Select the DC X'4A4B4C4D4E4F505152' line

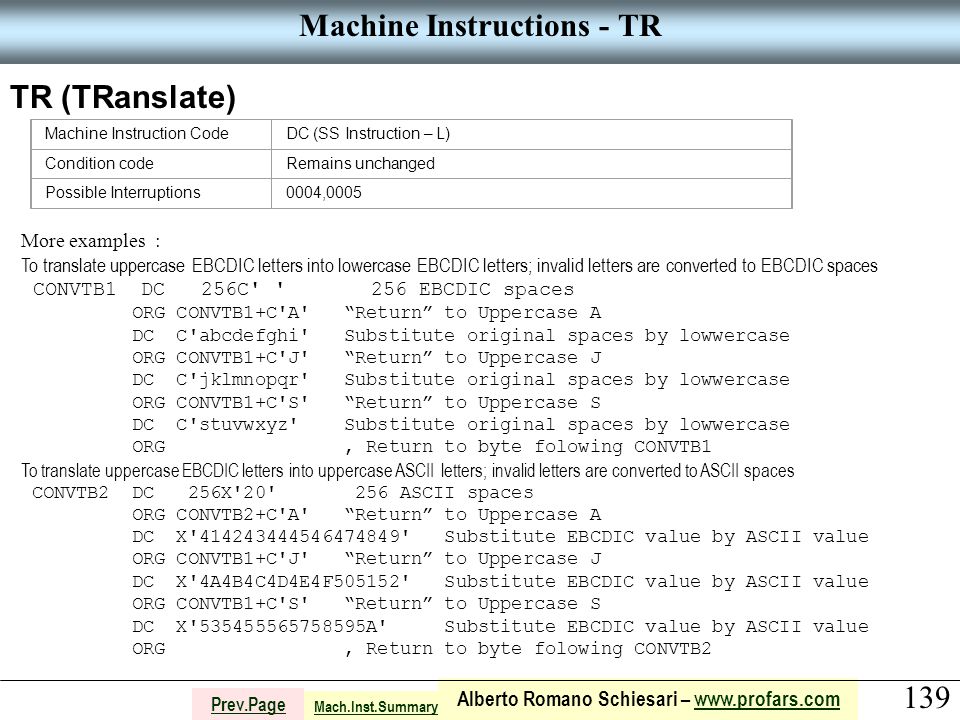point(500,582)
